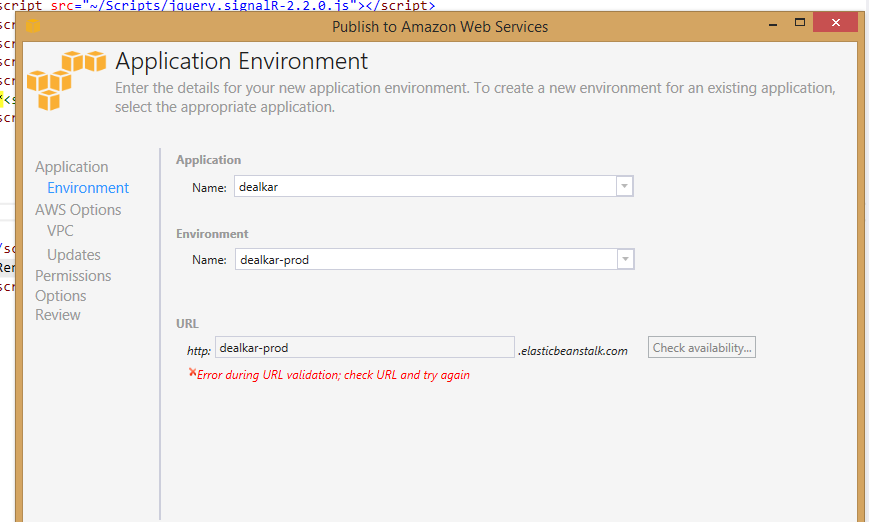
Task: Click the Application Environment heading
Action: (241, 61)
